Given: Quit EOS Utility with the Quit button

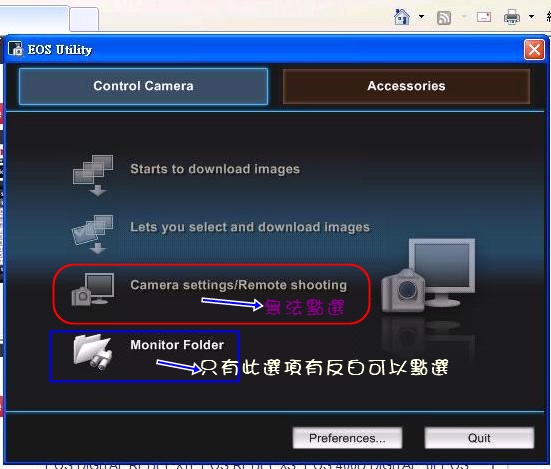Looking at the screenshot, I should click(479, 438).
